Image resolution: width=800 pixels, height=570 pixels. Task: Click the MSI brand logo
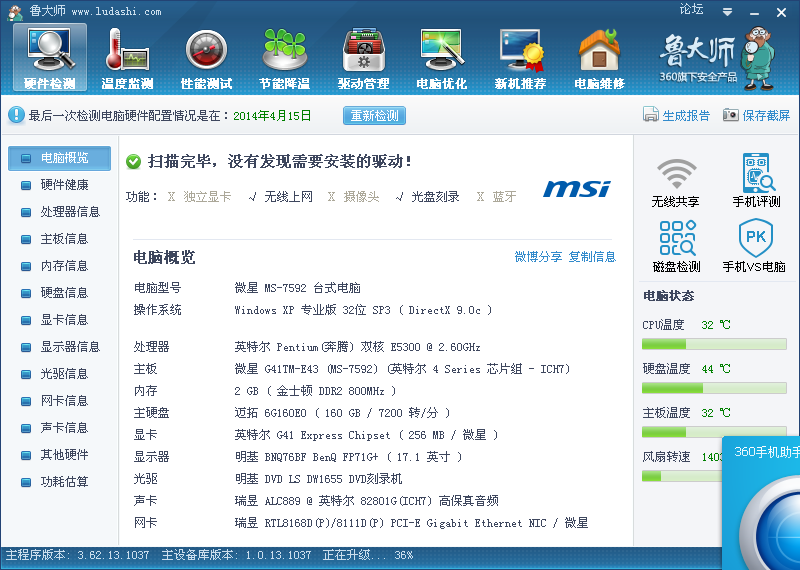[x=577, y=189]
